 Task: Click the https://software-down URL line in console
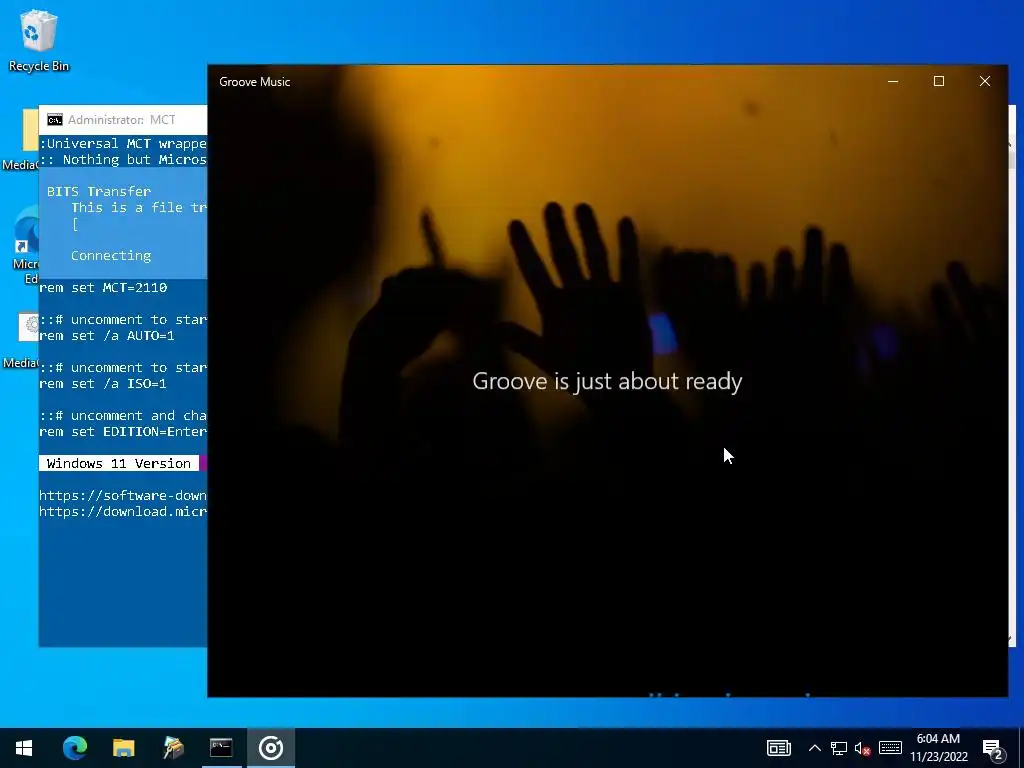click(x=123, y=496)
